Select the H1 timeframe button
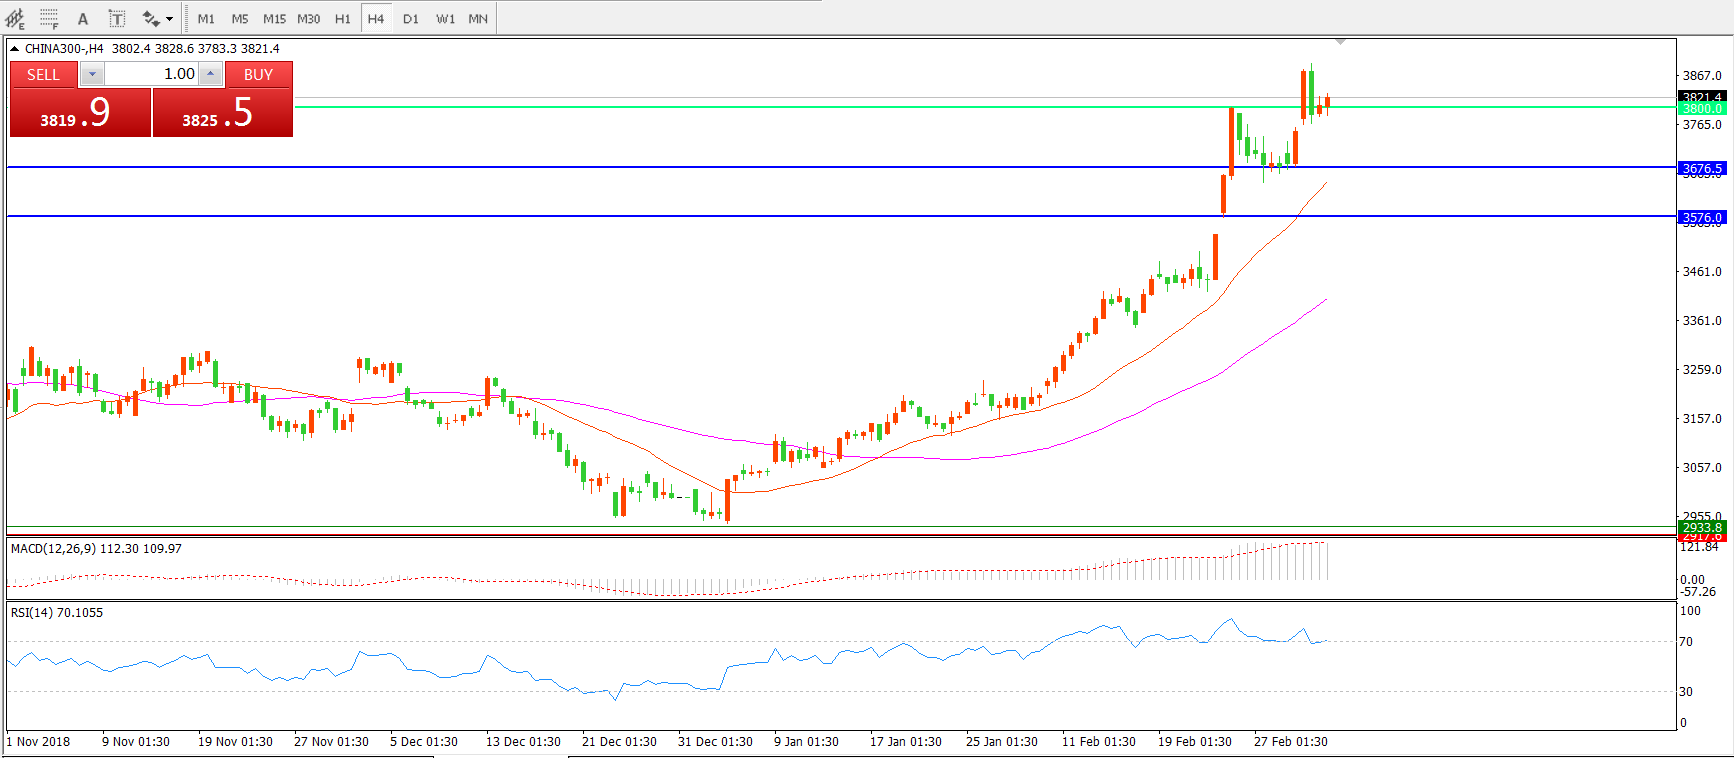 point(342,18)
